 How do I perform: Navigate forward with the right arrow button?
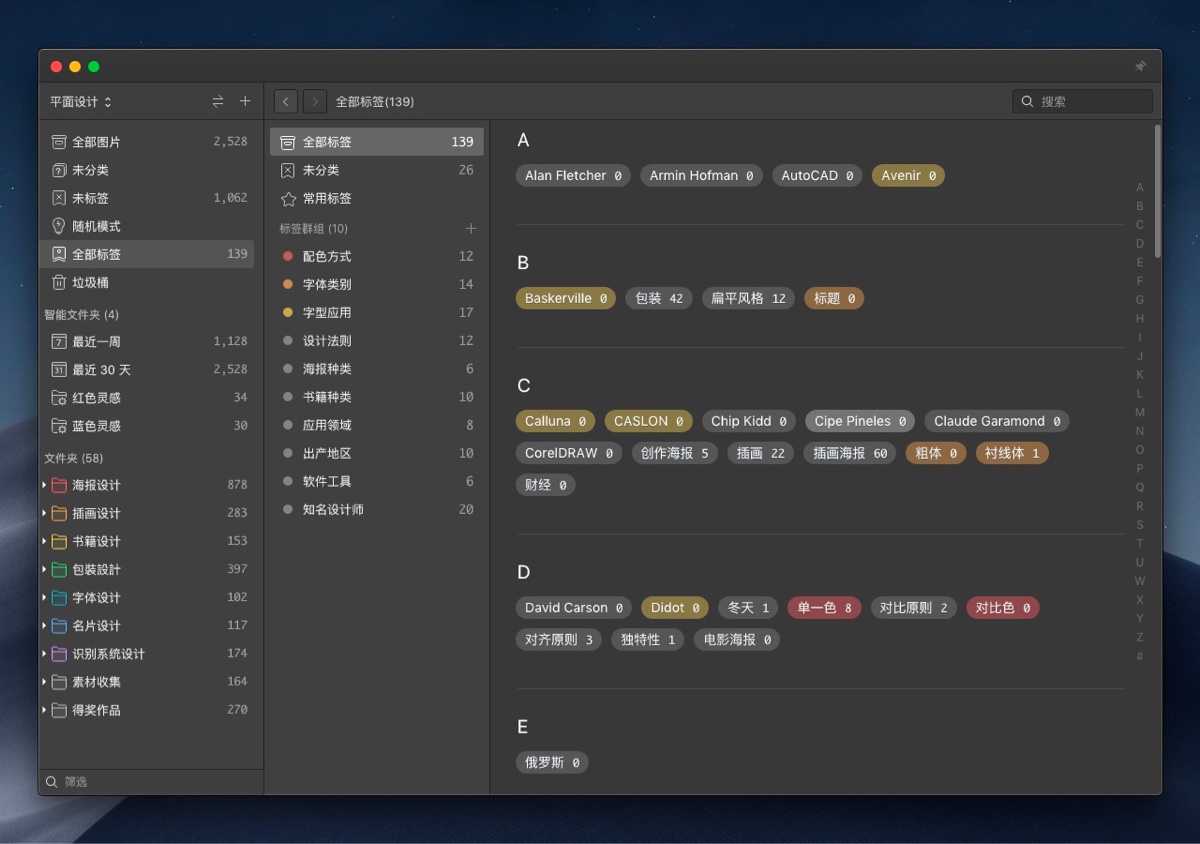click(x=315, y=101)
